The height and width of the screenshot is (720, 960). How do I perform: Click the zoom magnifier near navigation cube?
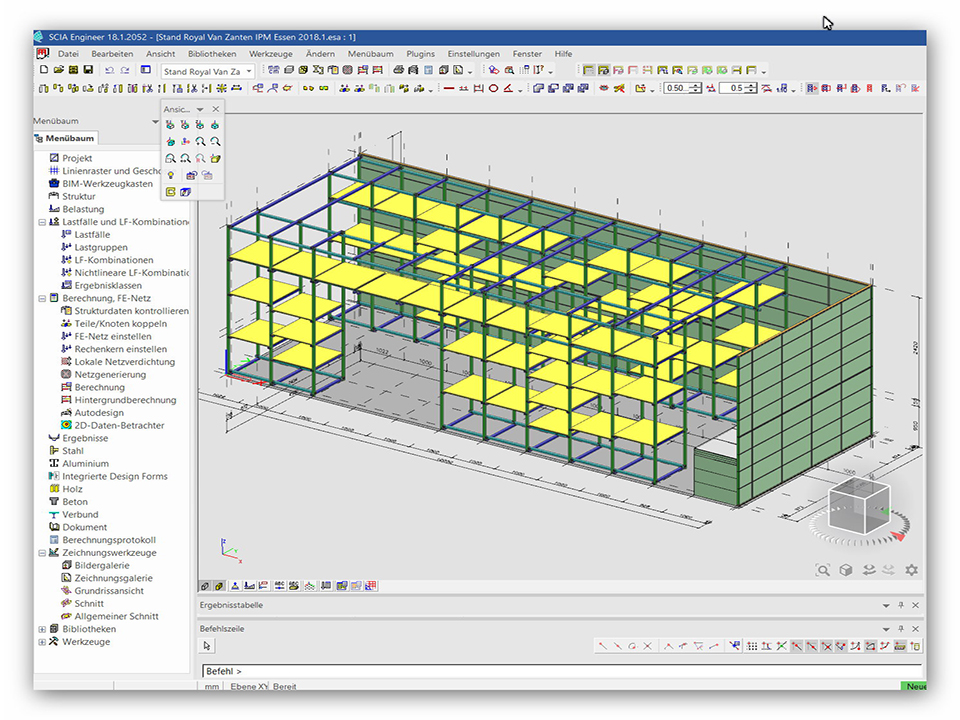822,570
